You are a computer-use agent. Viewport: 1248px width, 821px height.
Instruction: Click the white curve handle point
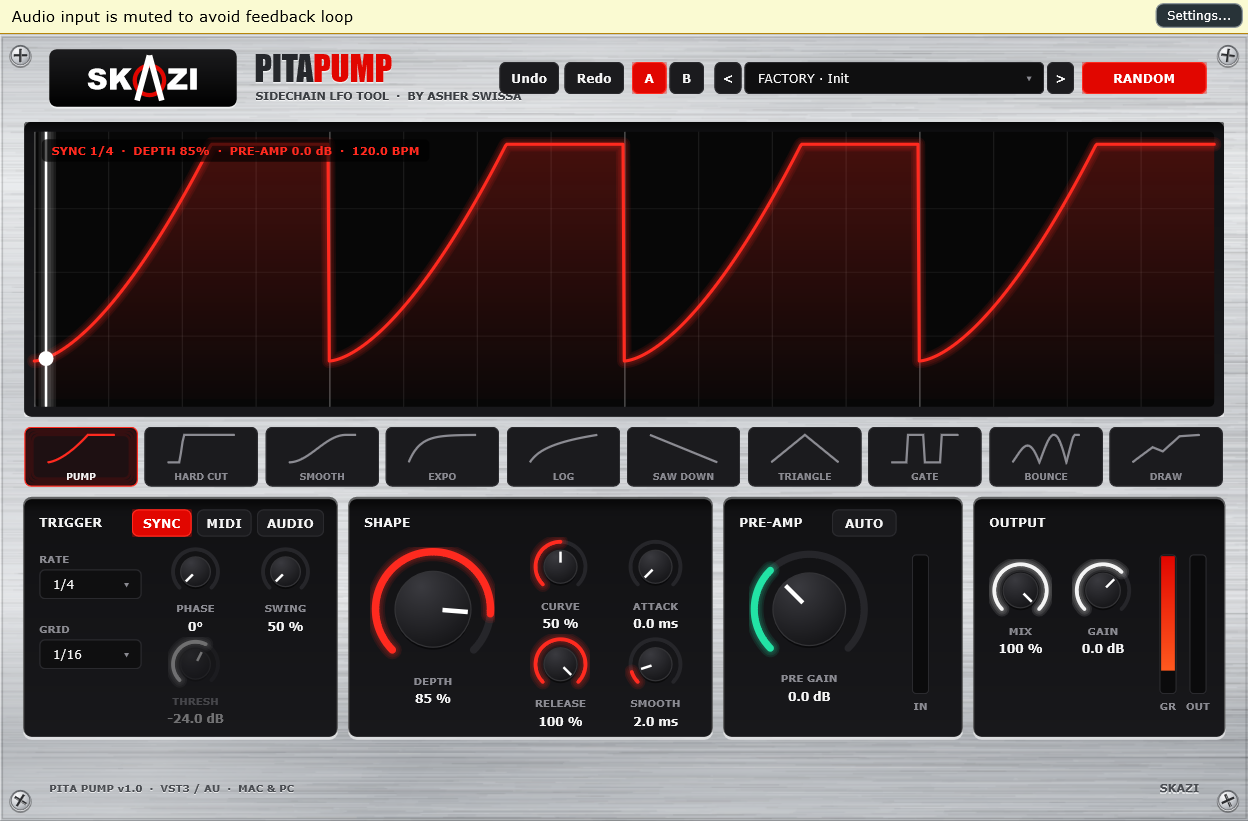click(45, 358)
